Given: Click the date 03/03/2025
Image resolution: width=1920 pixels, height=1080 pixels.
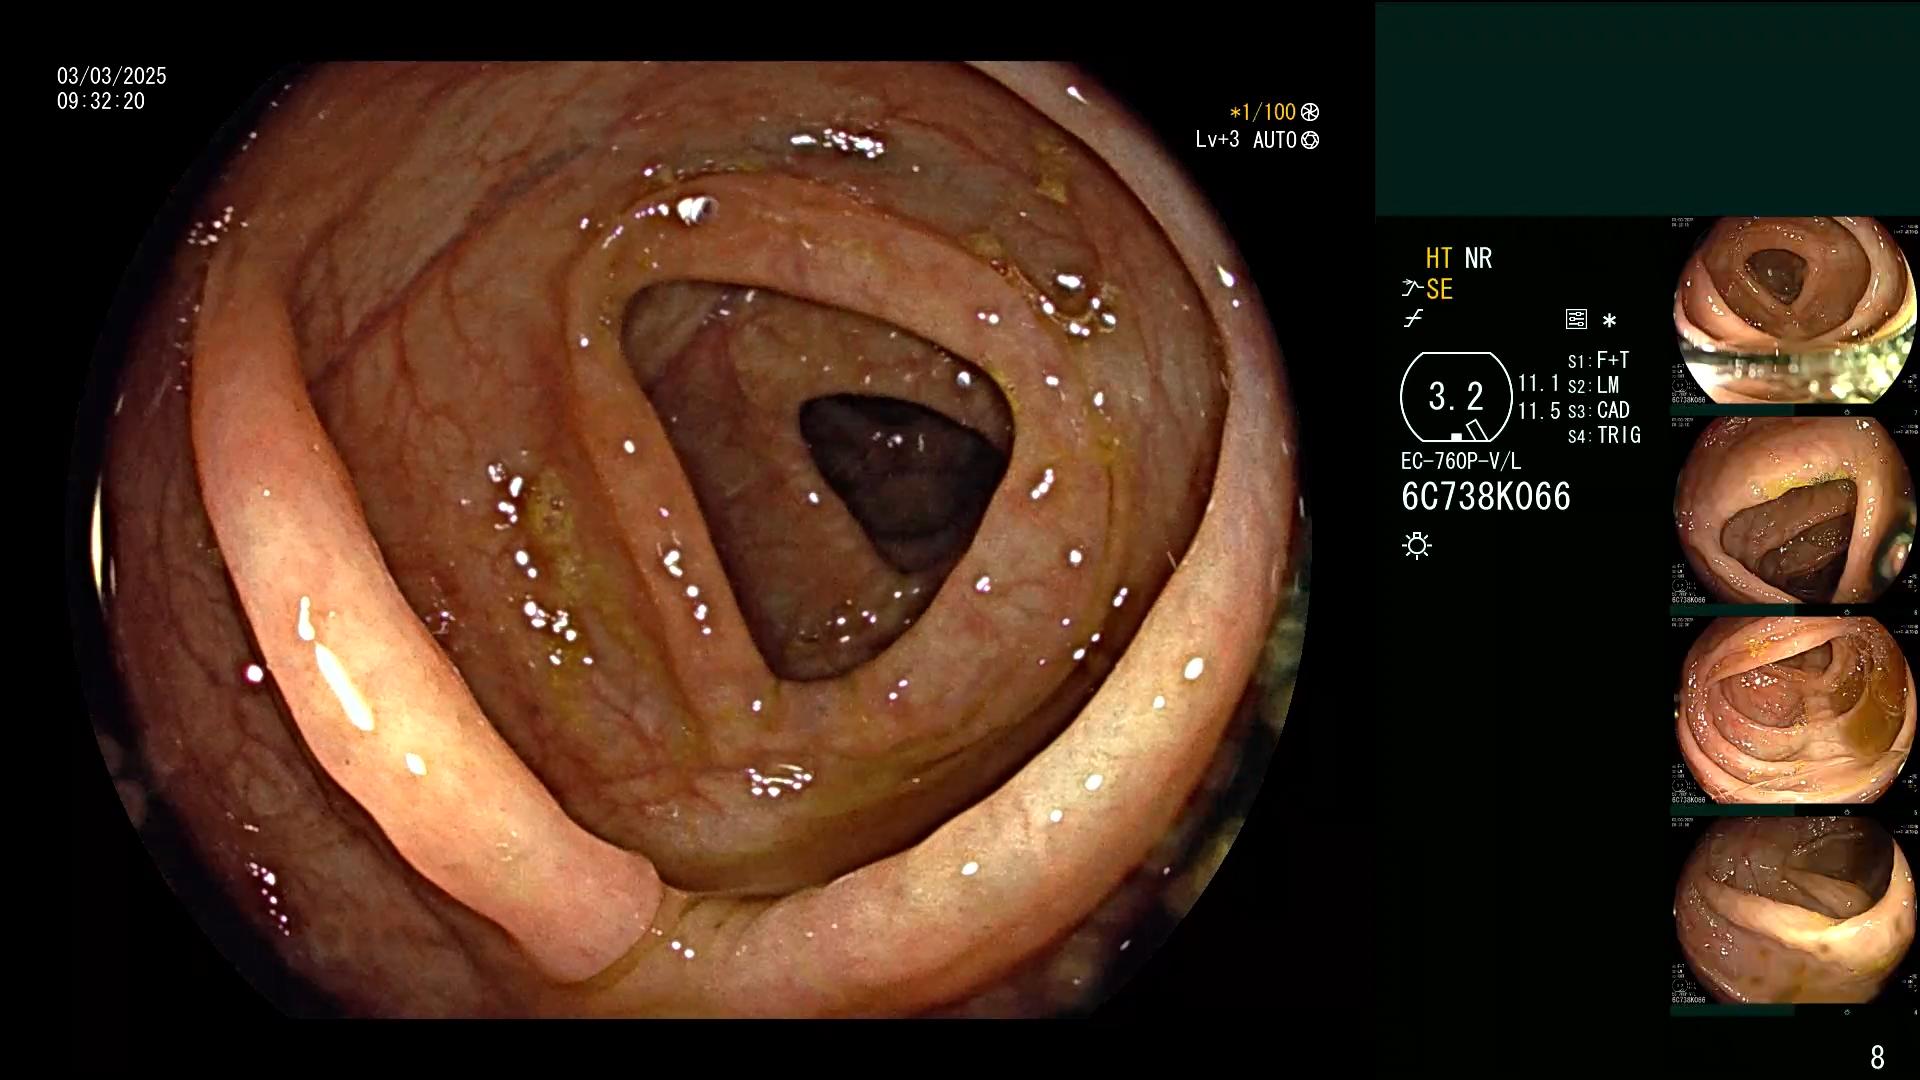Looking at the screenshot, I should point(112,76).
